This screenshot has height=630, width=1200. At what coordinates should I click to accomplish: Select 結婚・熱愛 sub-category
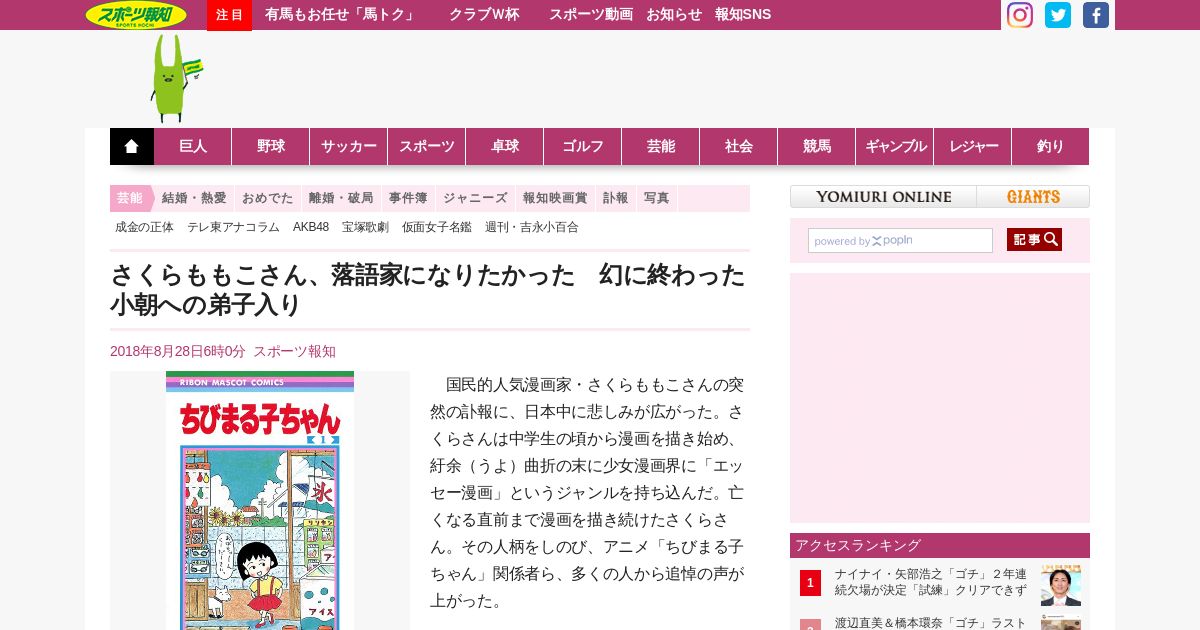(194, 198)
